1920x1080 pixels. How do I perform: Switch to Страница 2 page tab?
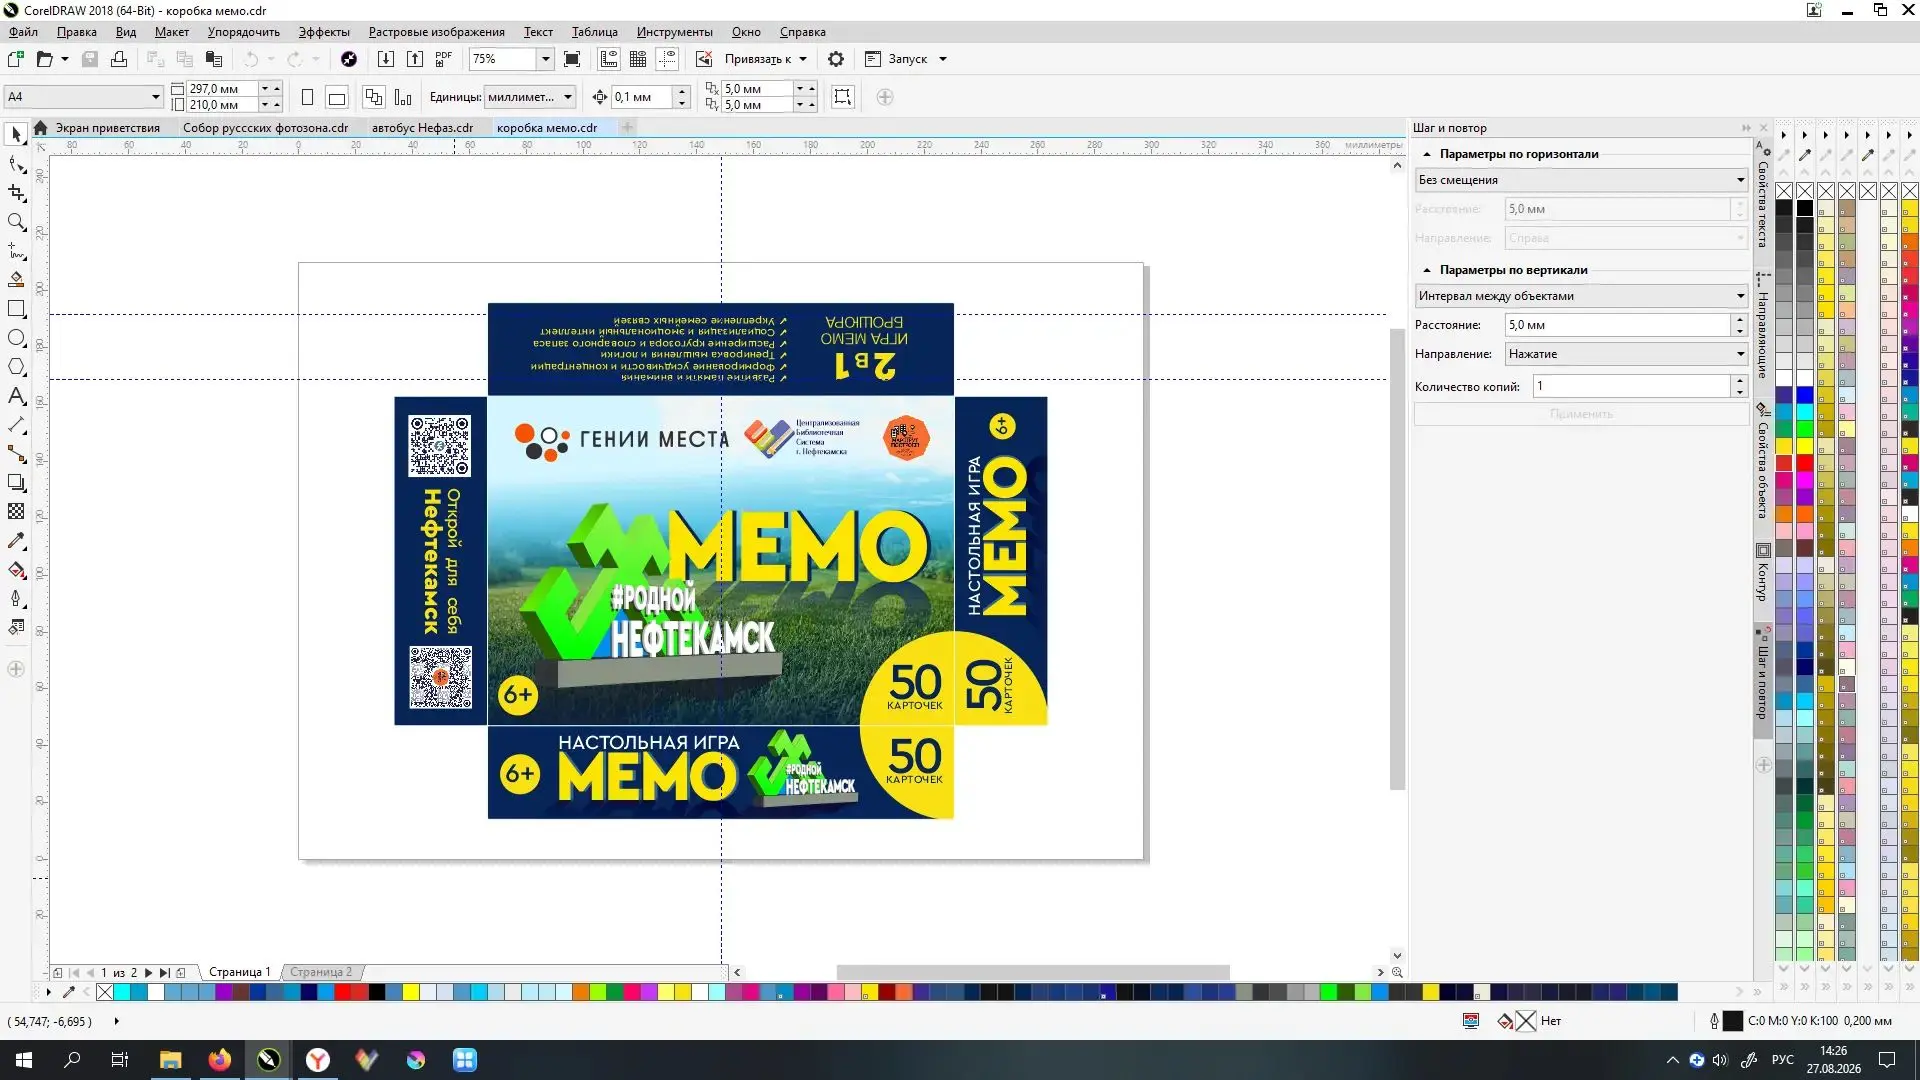[x=321, y=972]
